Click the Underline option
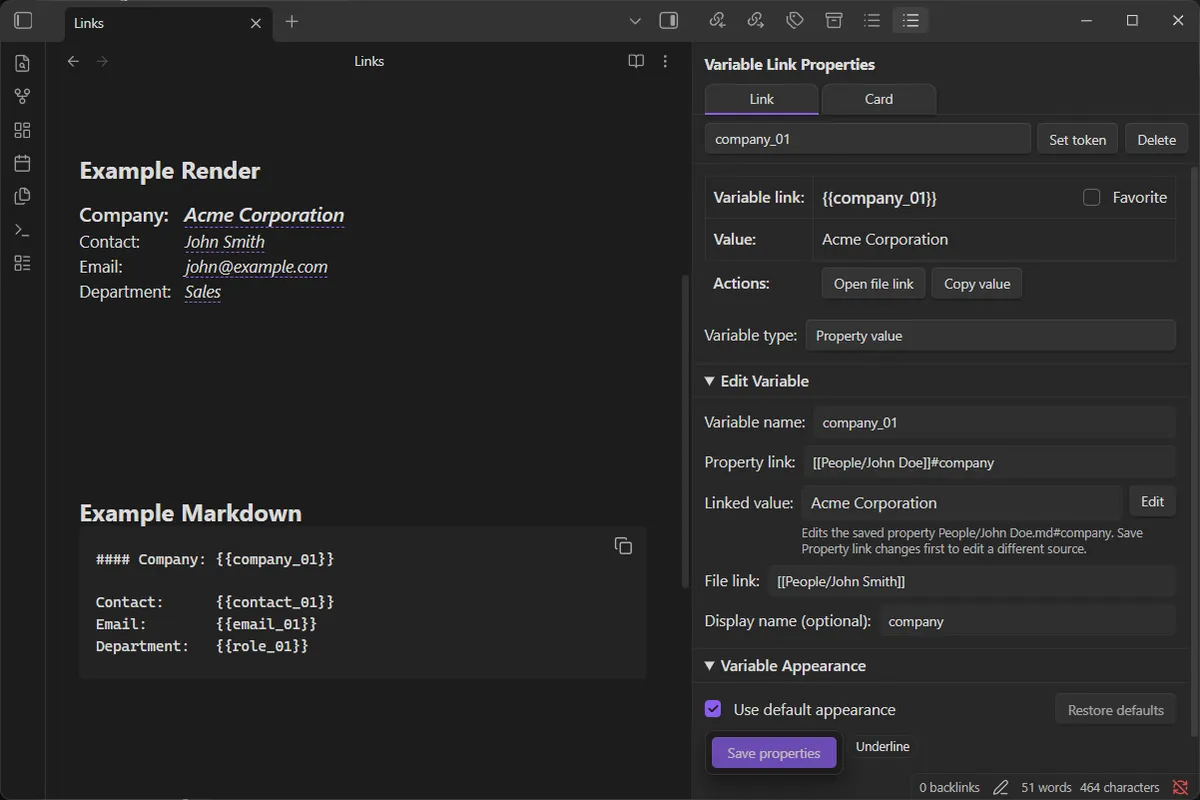 [x=883, y=747]
